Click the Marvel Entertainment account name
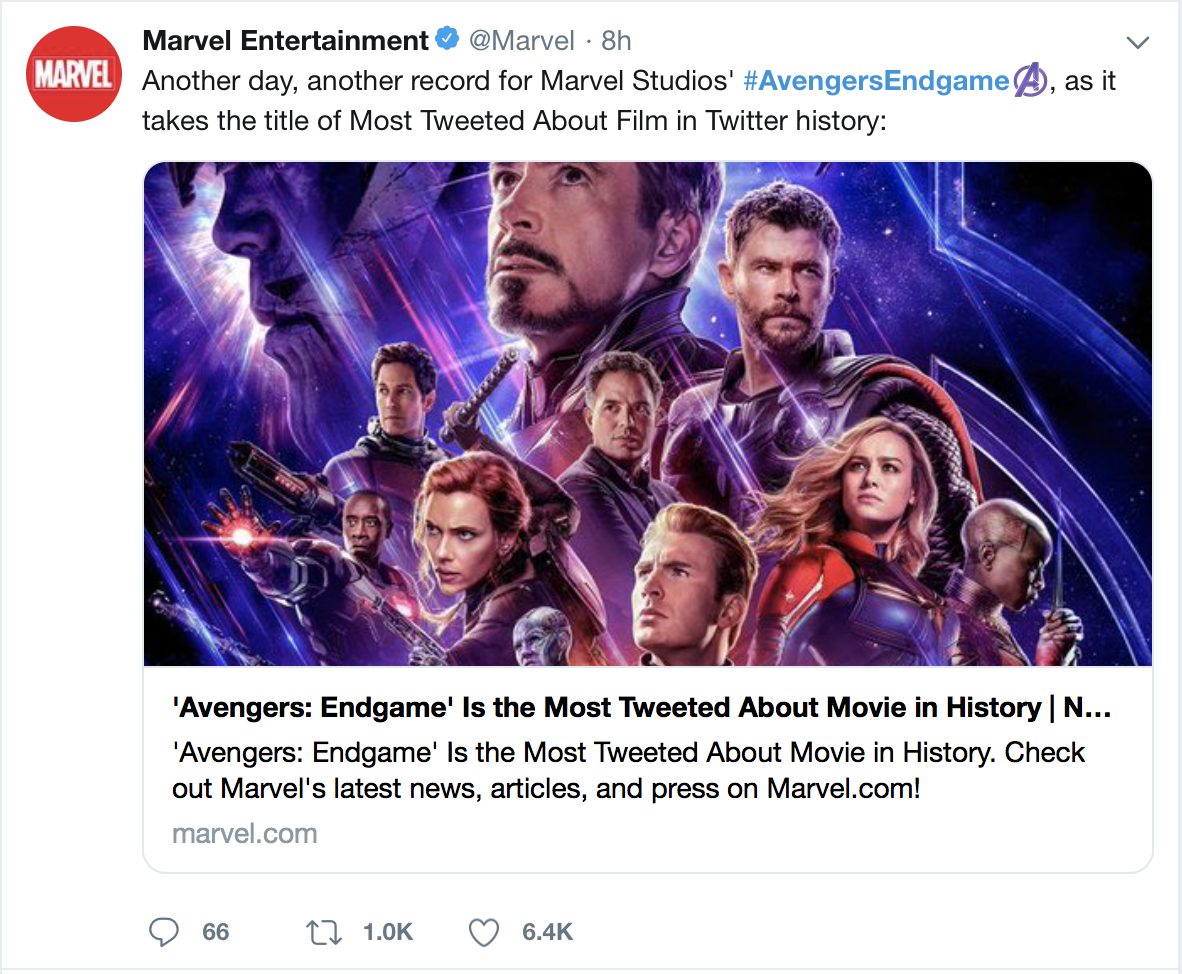This screenshot has height=974, width=1182. tap(286, 41)
